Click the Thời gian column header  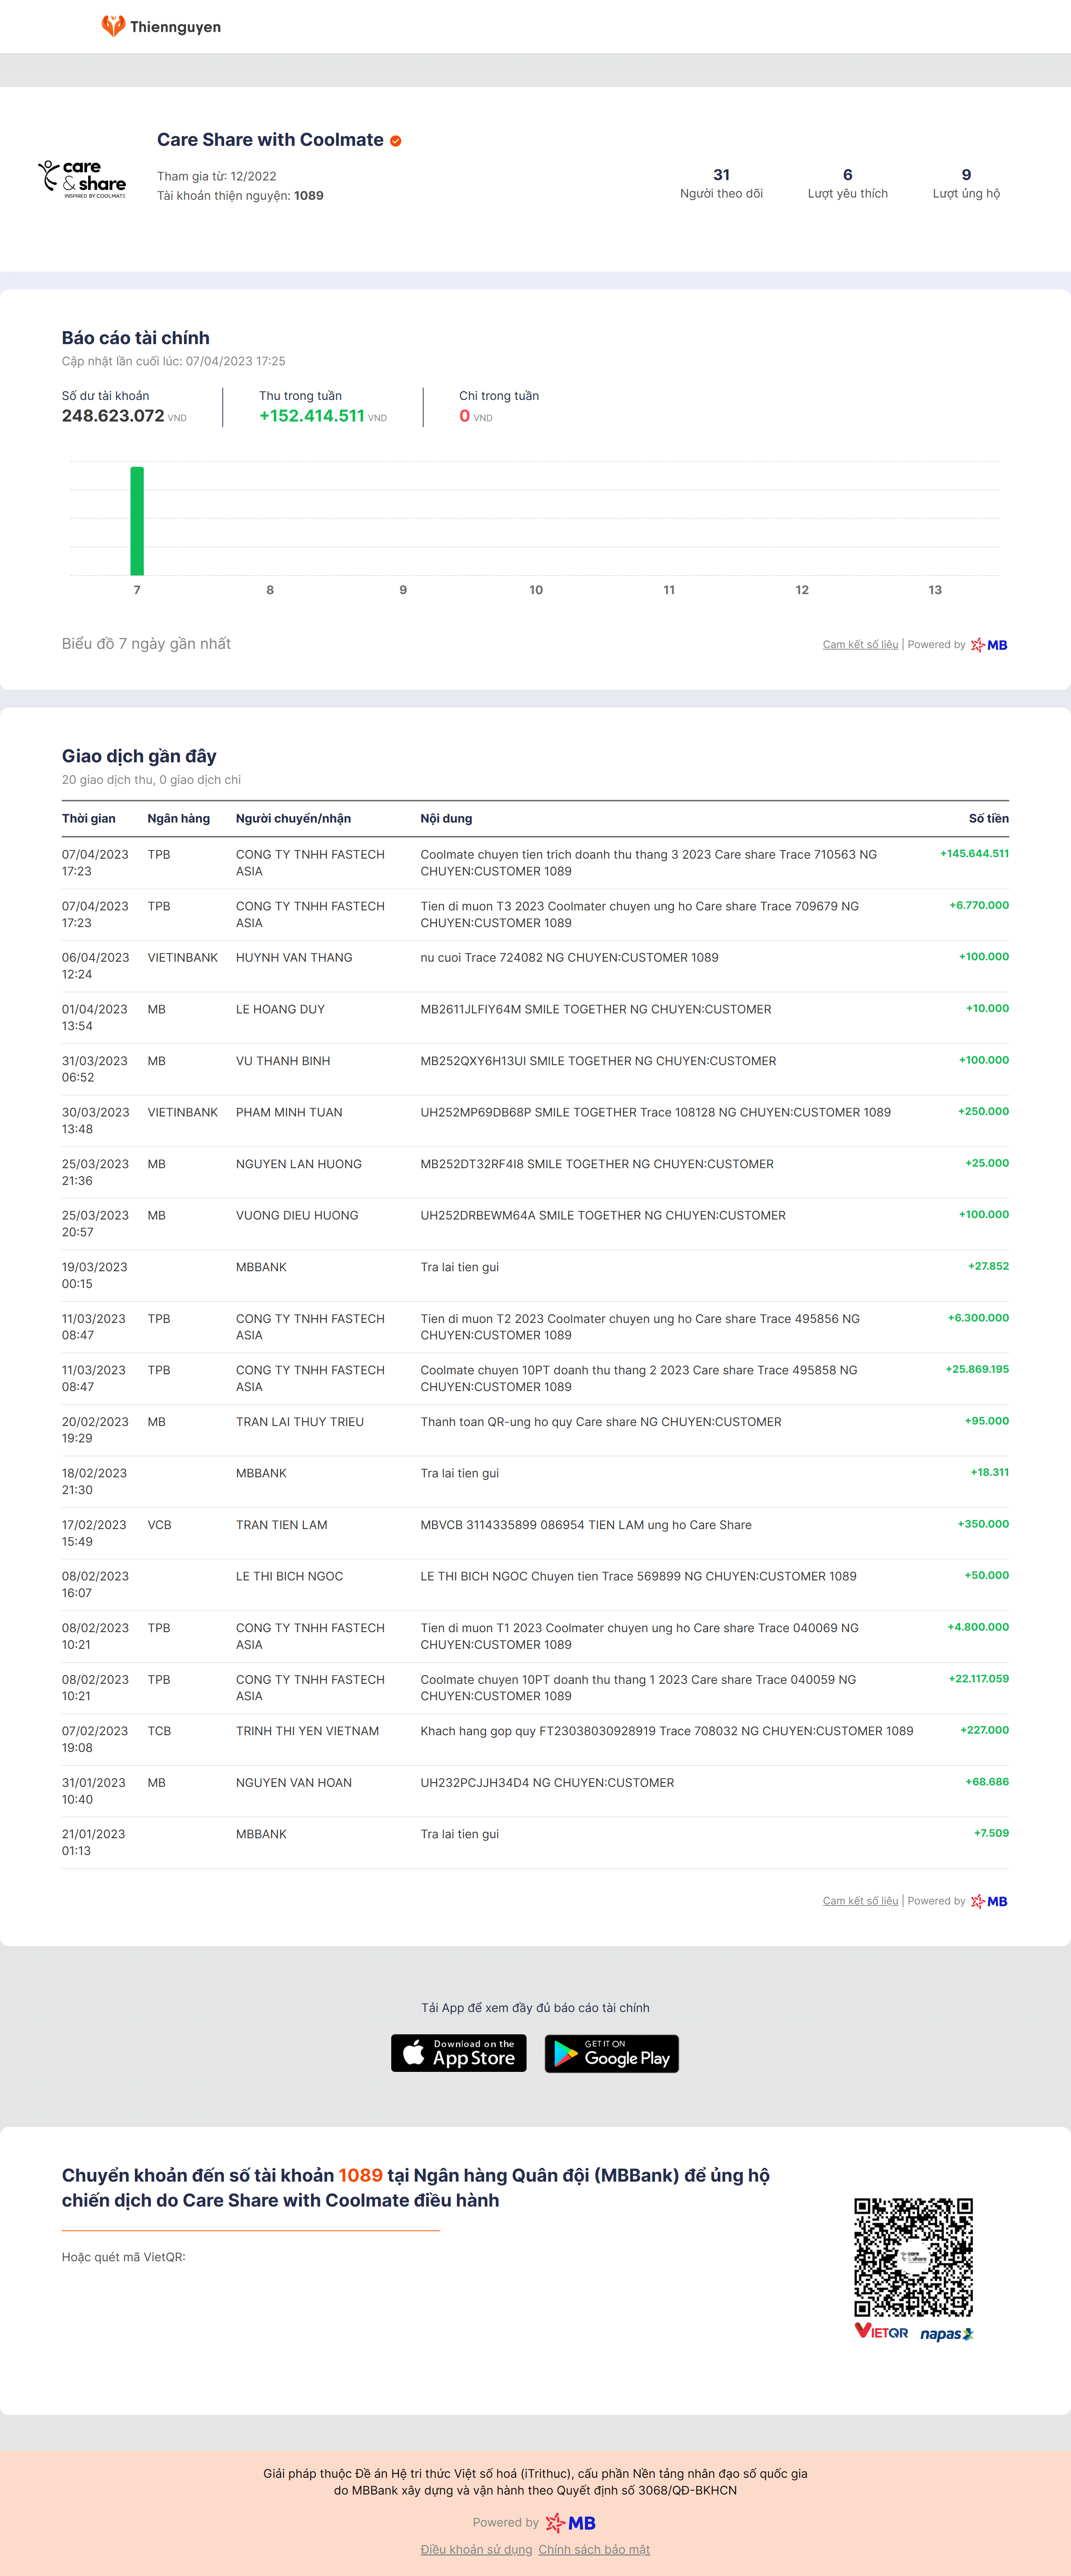click(89, 819)
